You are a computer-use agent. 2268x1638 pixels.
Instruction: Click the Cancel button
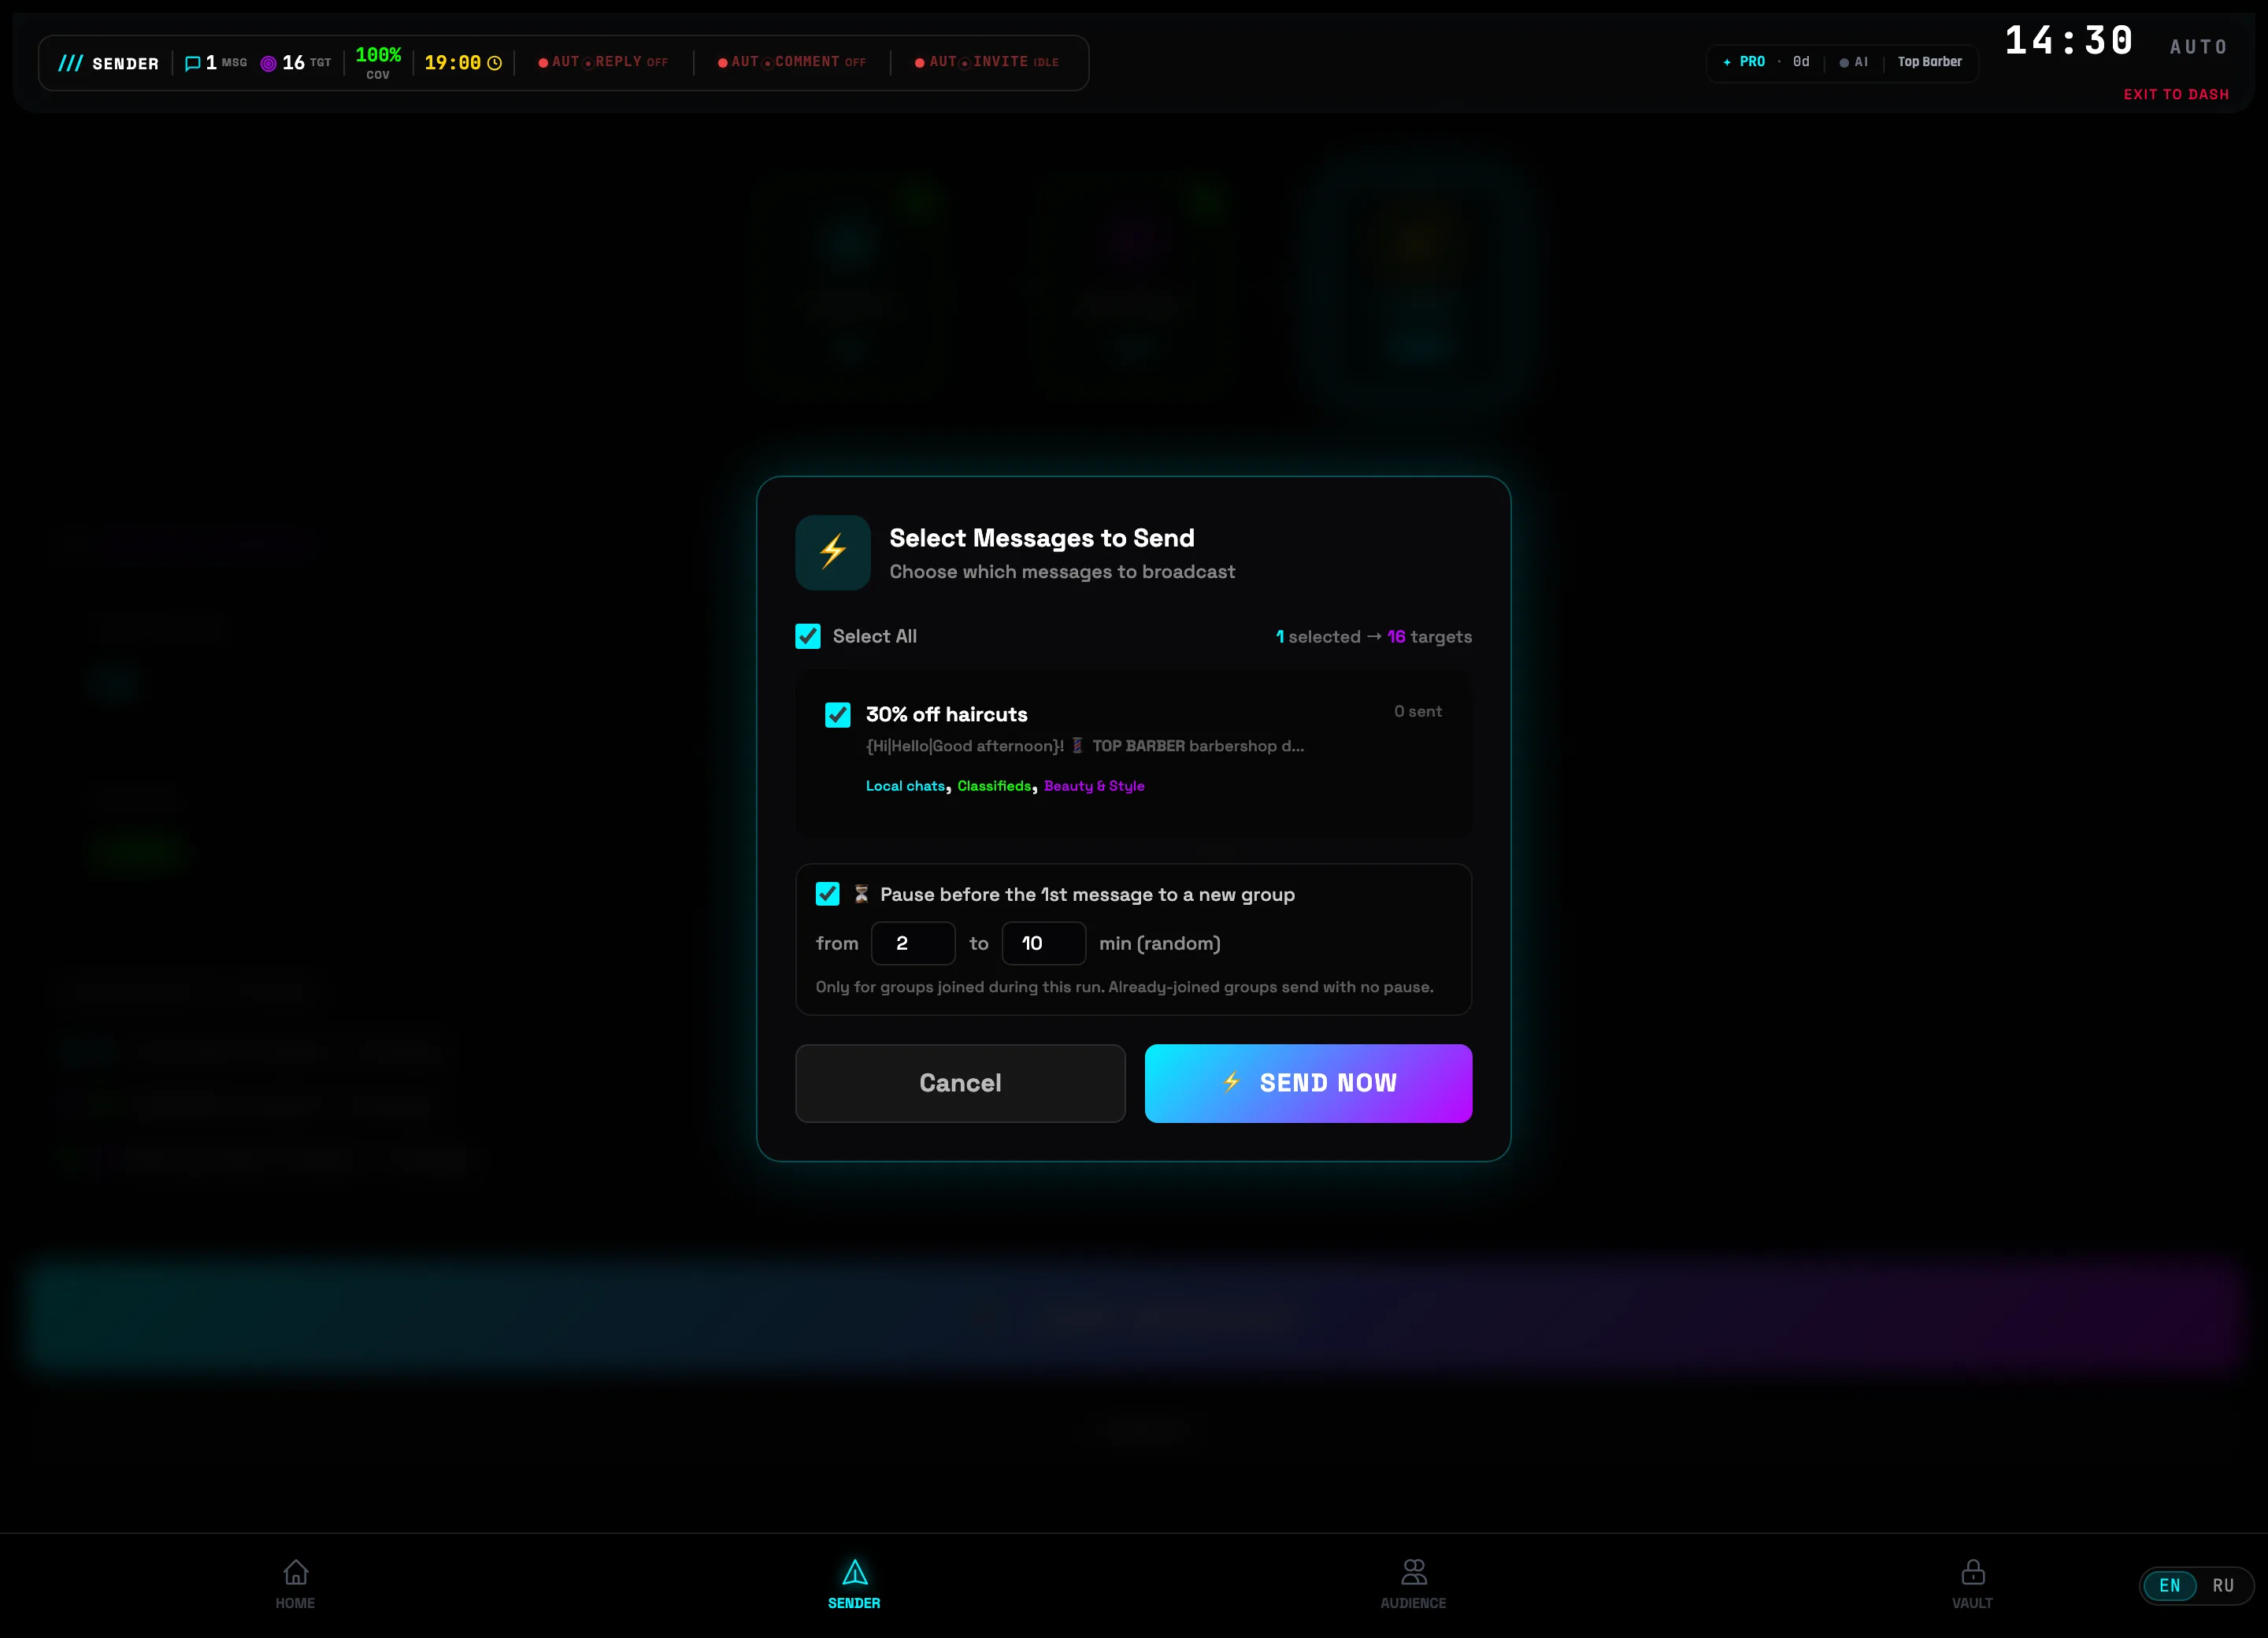pyautogui.click(x=960, y=1083)
